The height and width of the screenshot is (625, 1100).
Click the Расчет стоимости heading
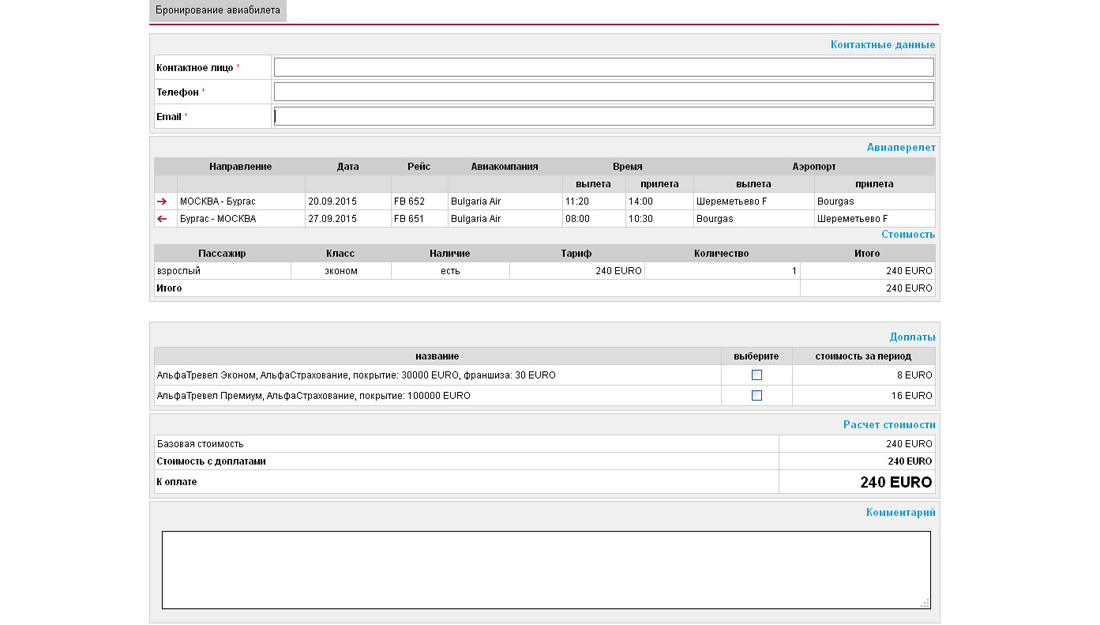888,425
